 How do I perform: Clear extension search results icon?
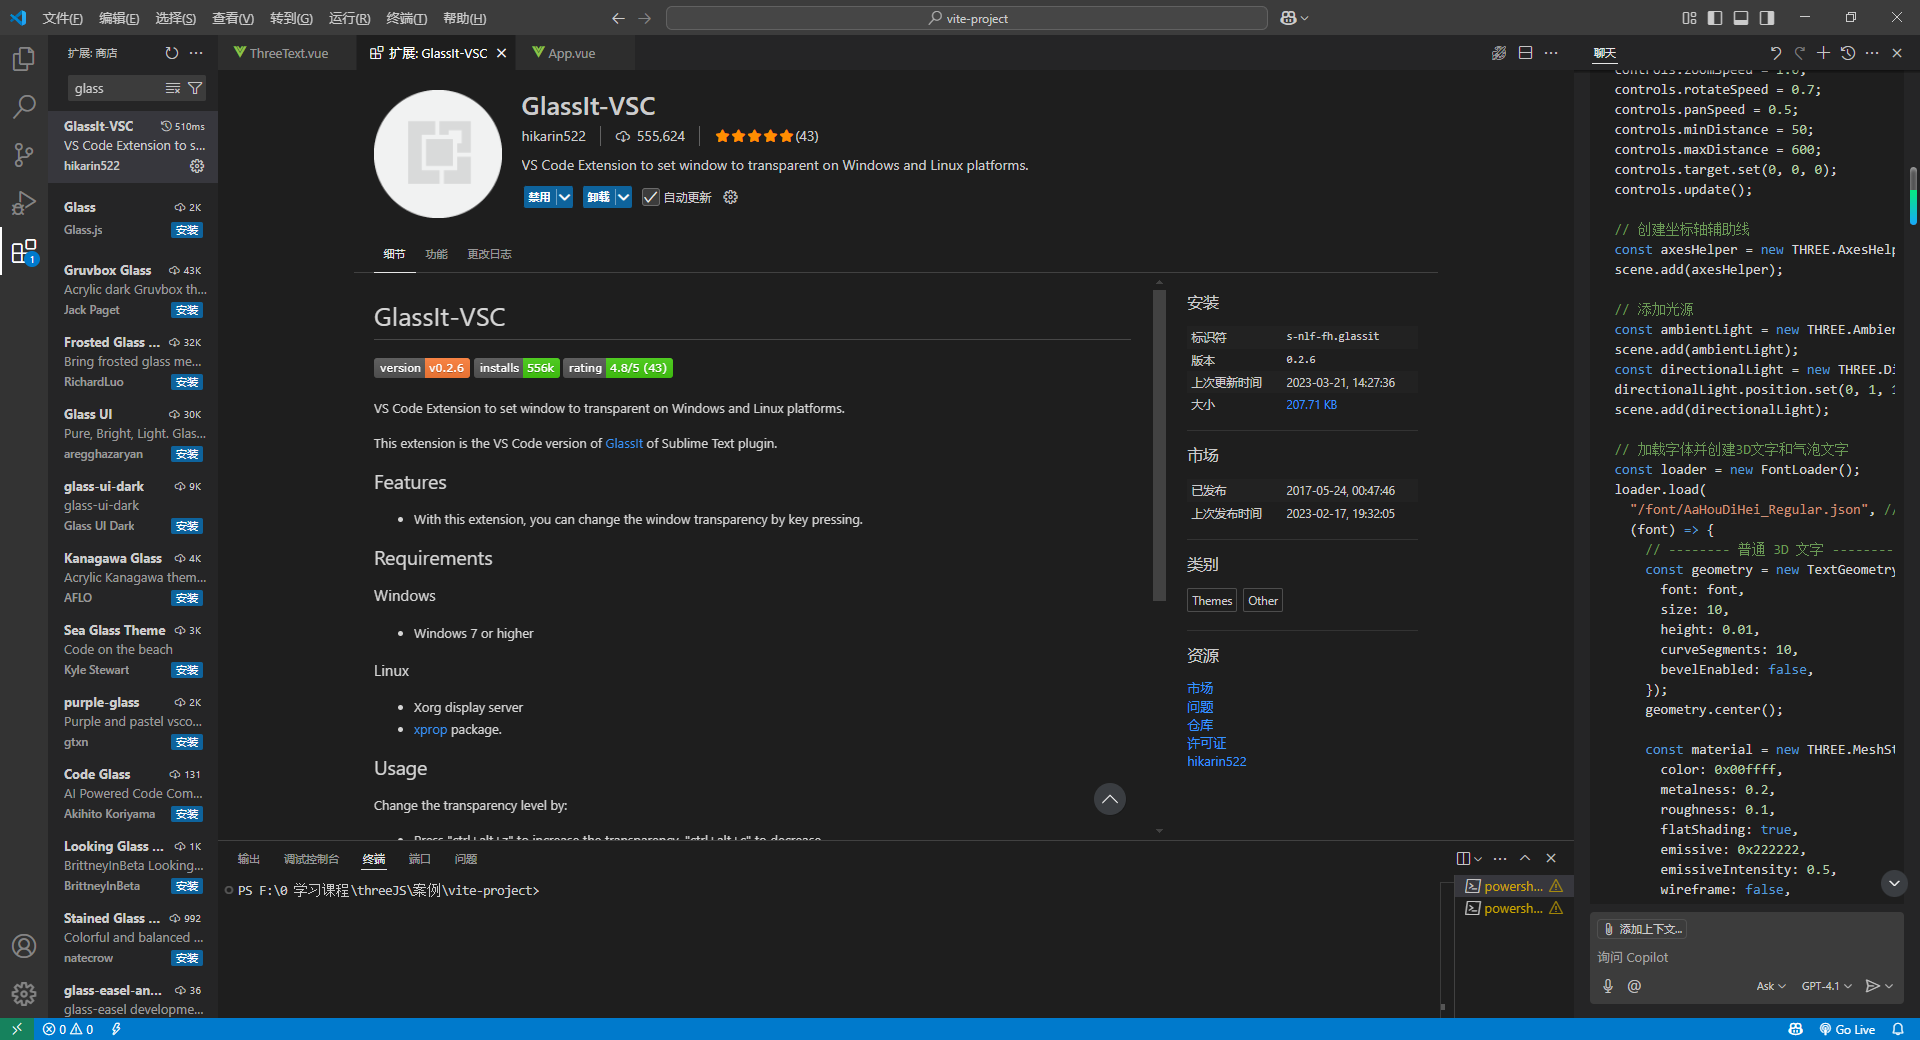coord(173,88)
